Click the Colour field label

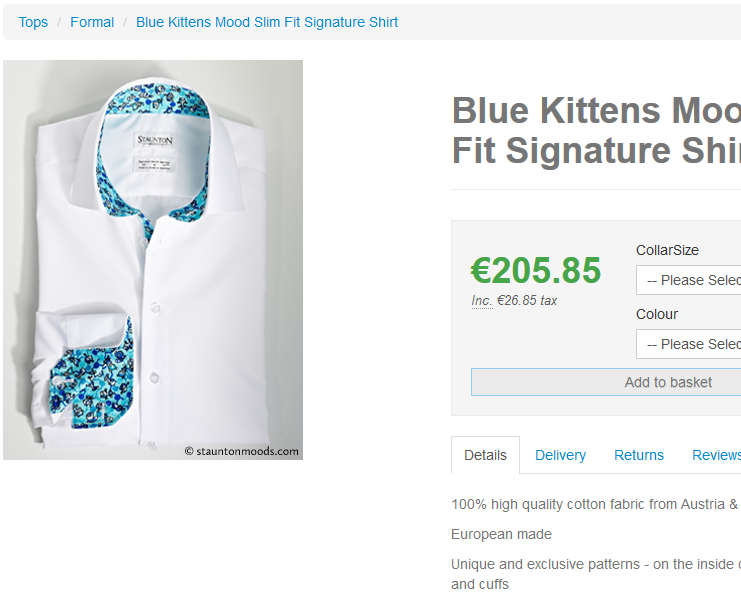click(x=657, y=314)
